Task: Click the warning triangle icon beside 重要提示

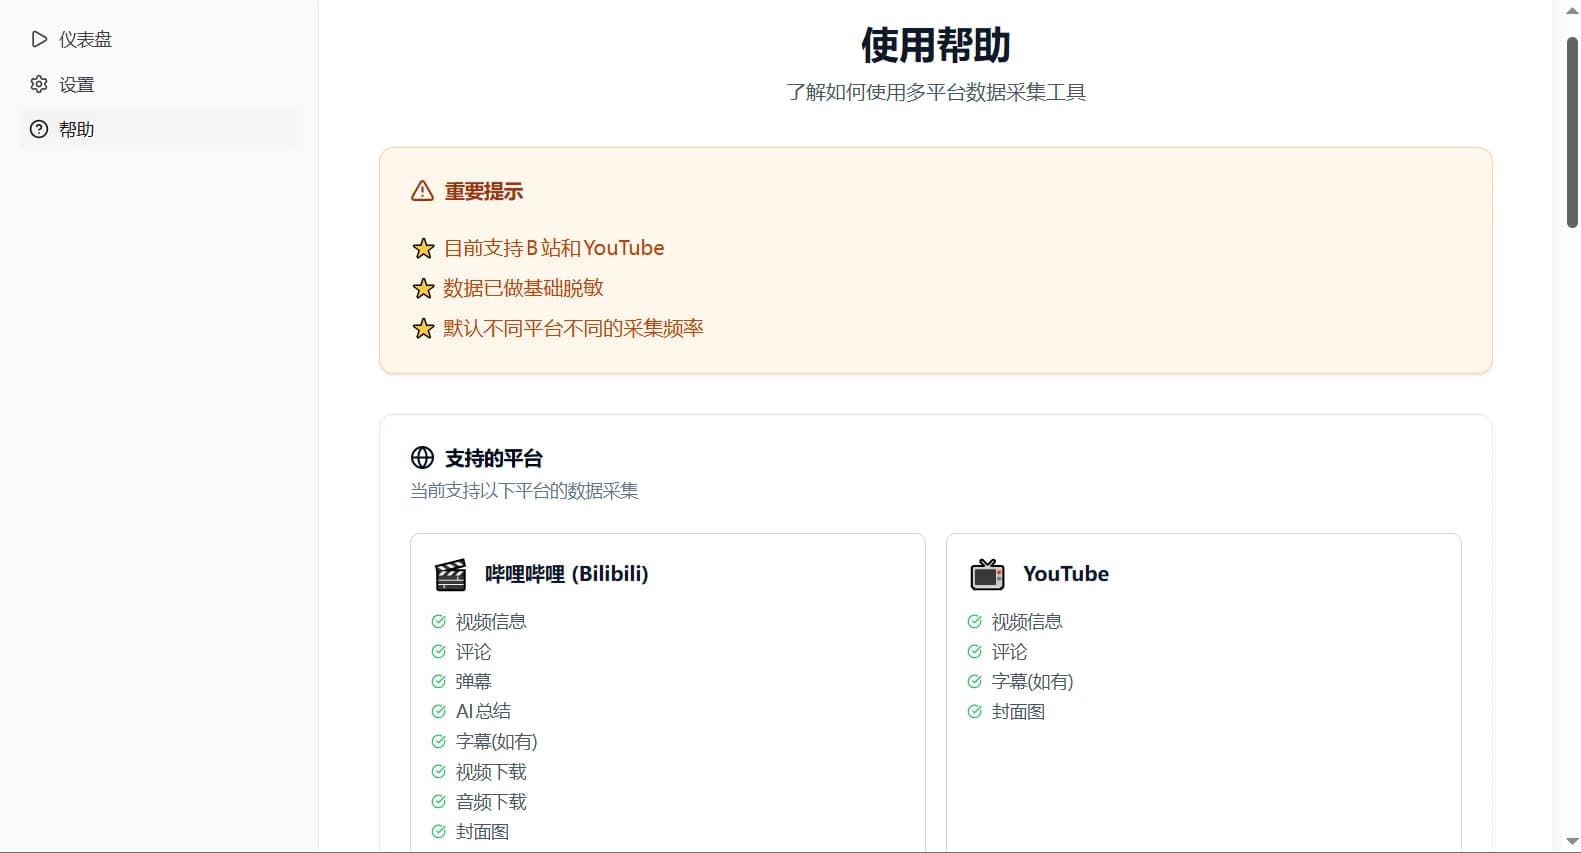Action: pos(422,191)
